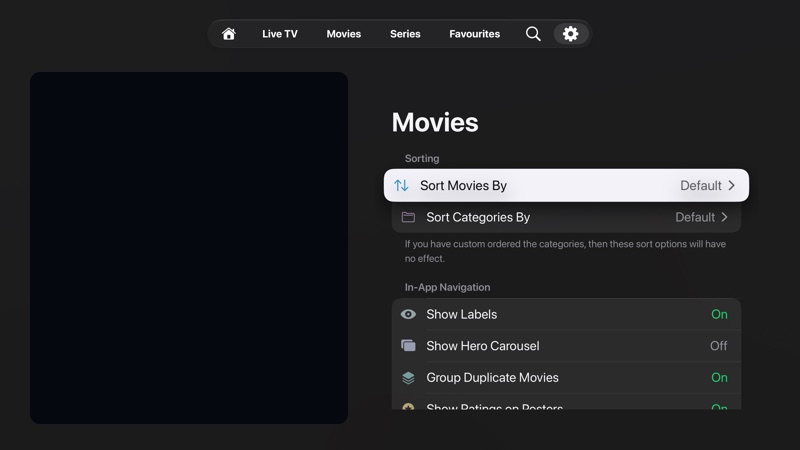Click the folder icon beside Sort Categories By

click(408, 217)
